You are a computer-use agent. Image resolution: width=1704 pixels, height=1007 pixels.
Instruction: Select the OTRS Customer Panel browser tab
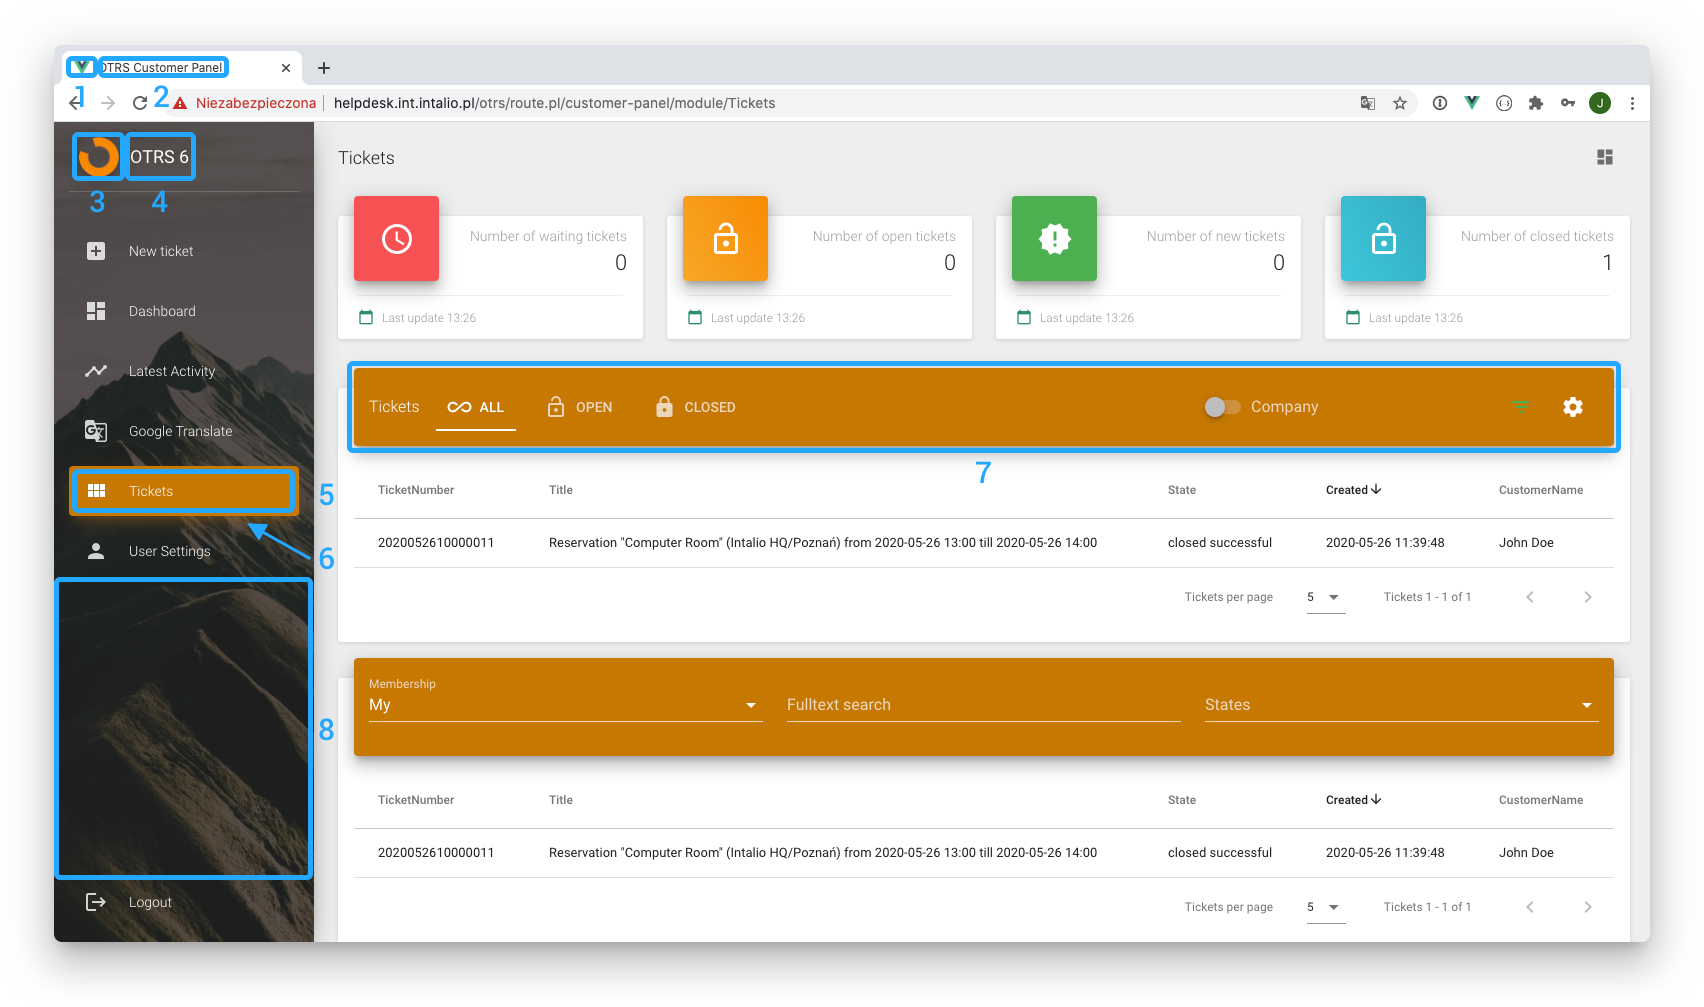[182, 68]
